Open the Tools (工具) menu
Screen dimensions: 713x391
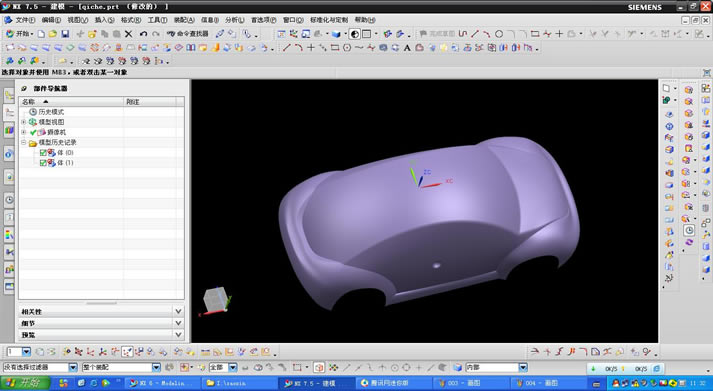pos(157,20)
